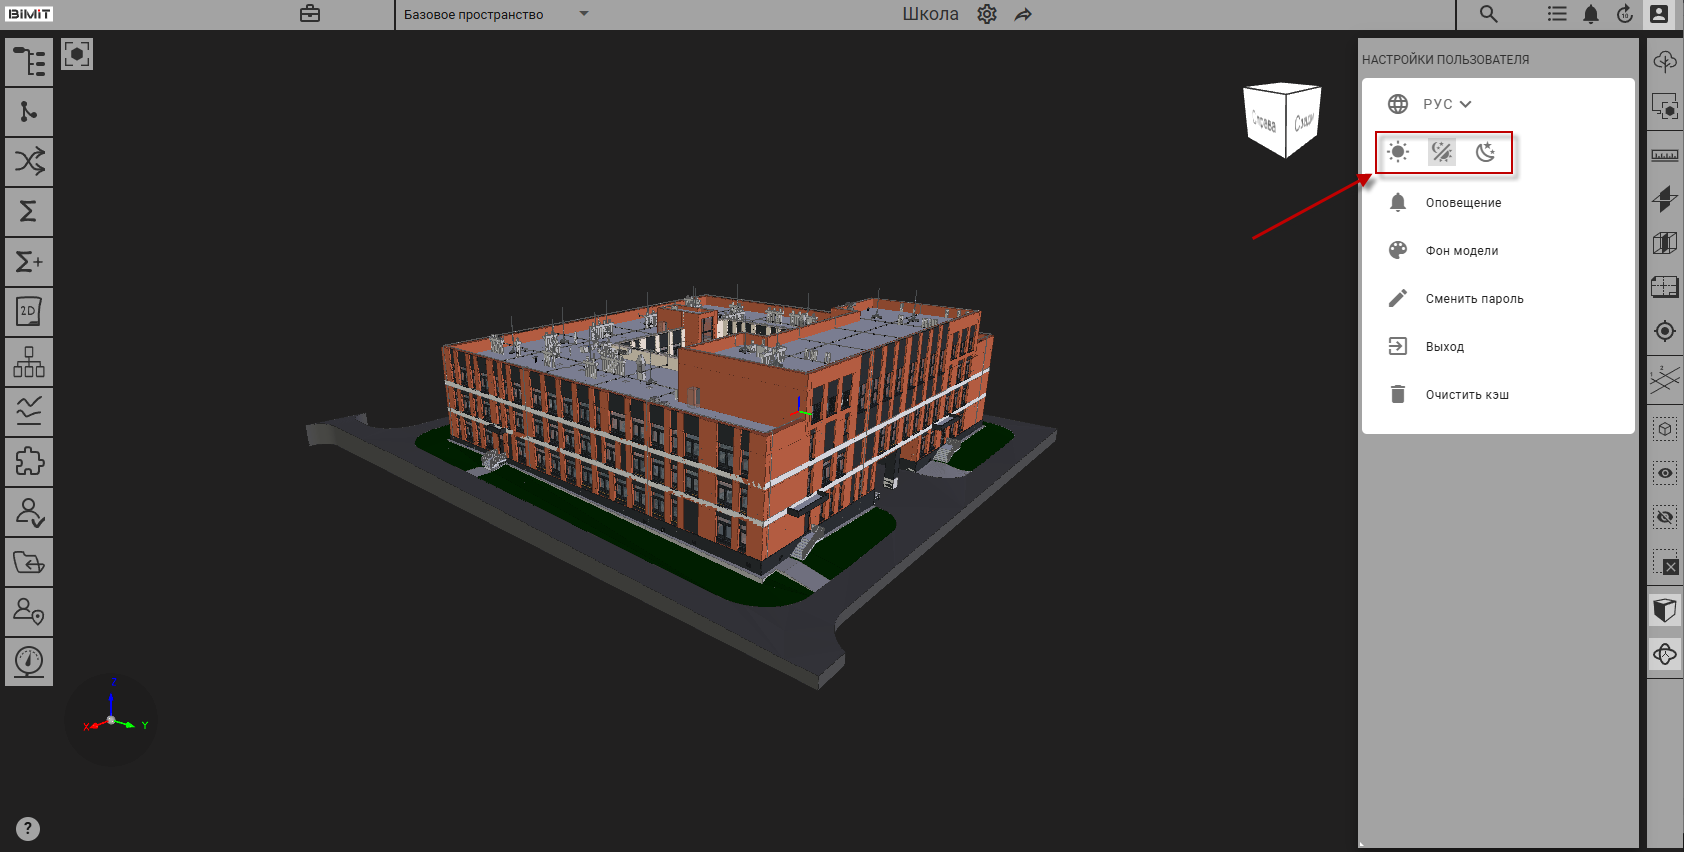
Task: Open the model tree structure panel
Action: point(29,62)
